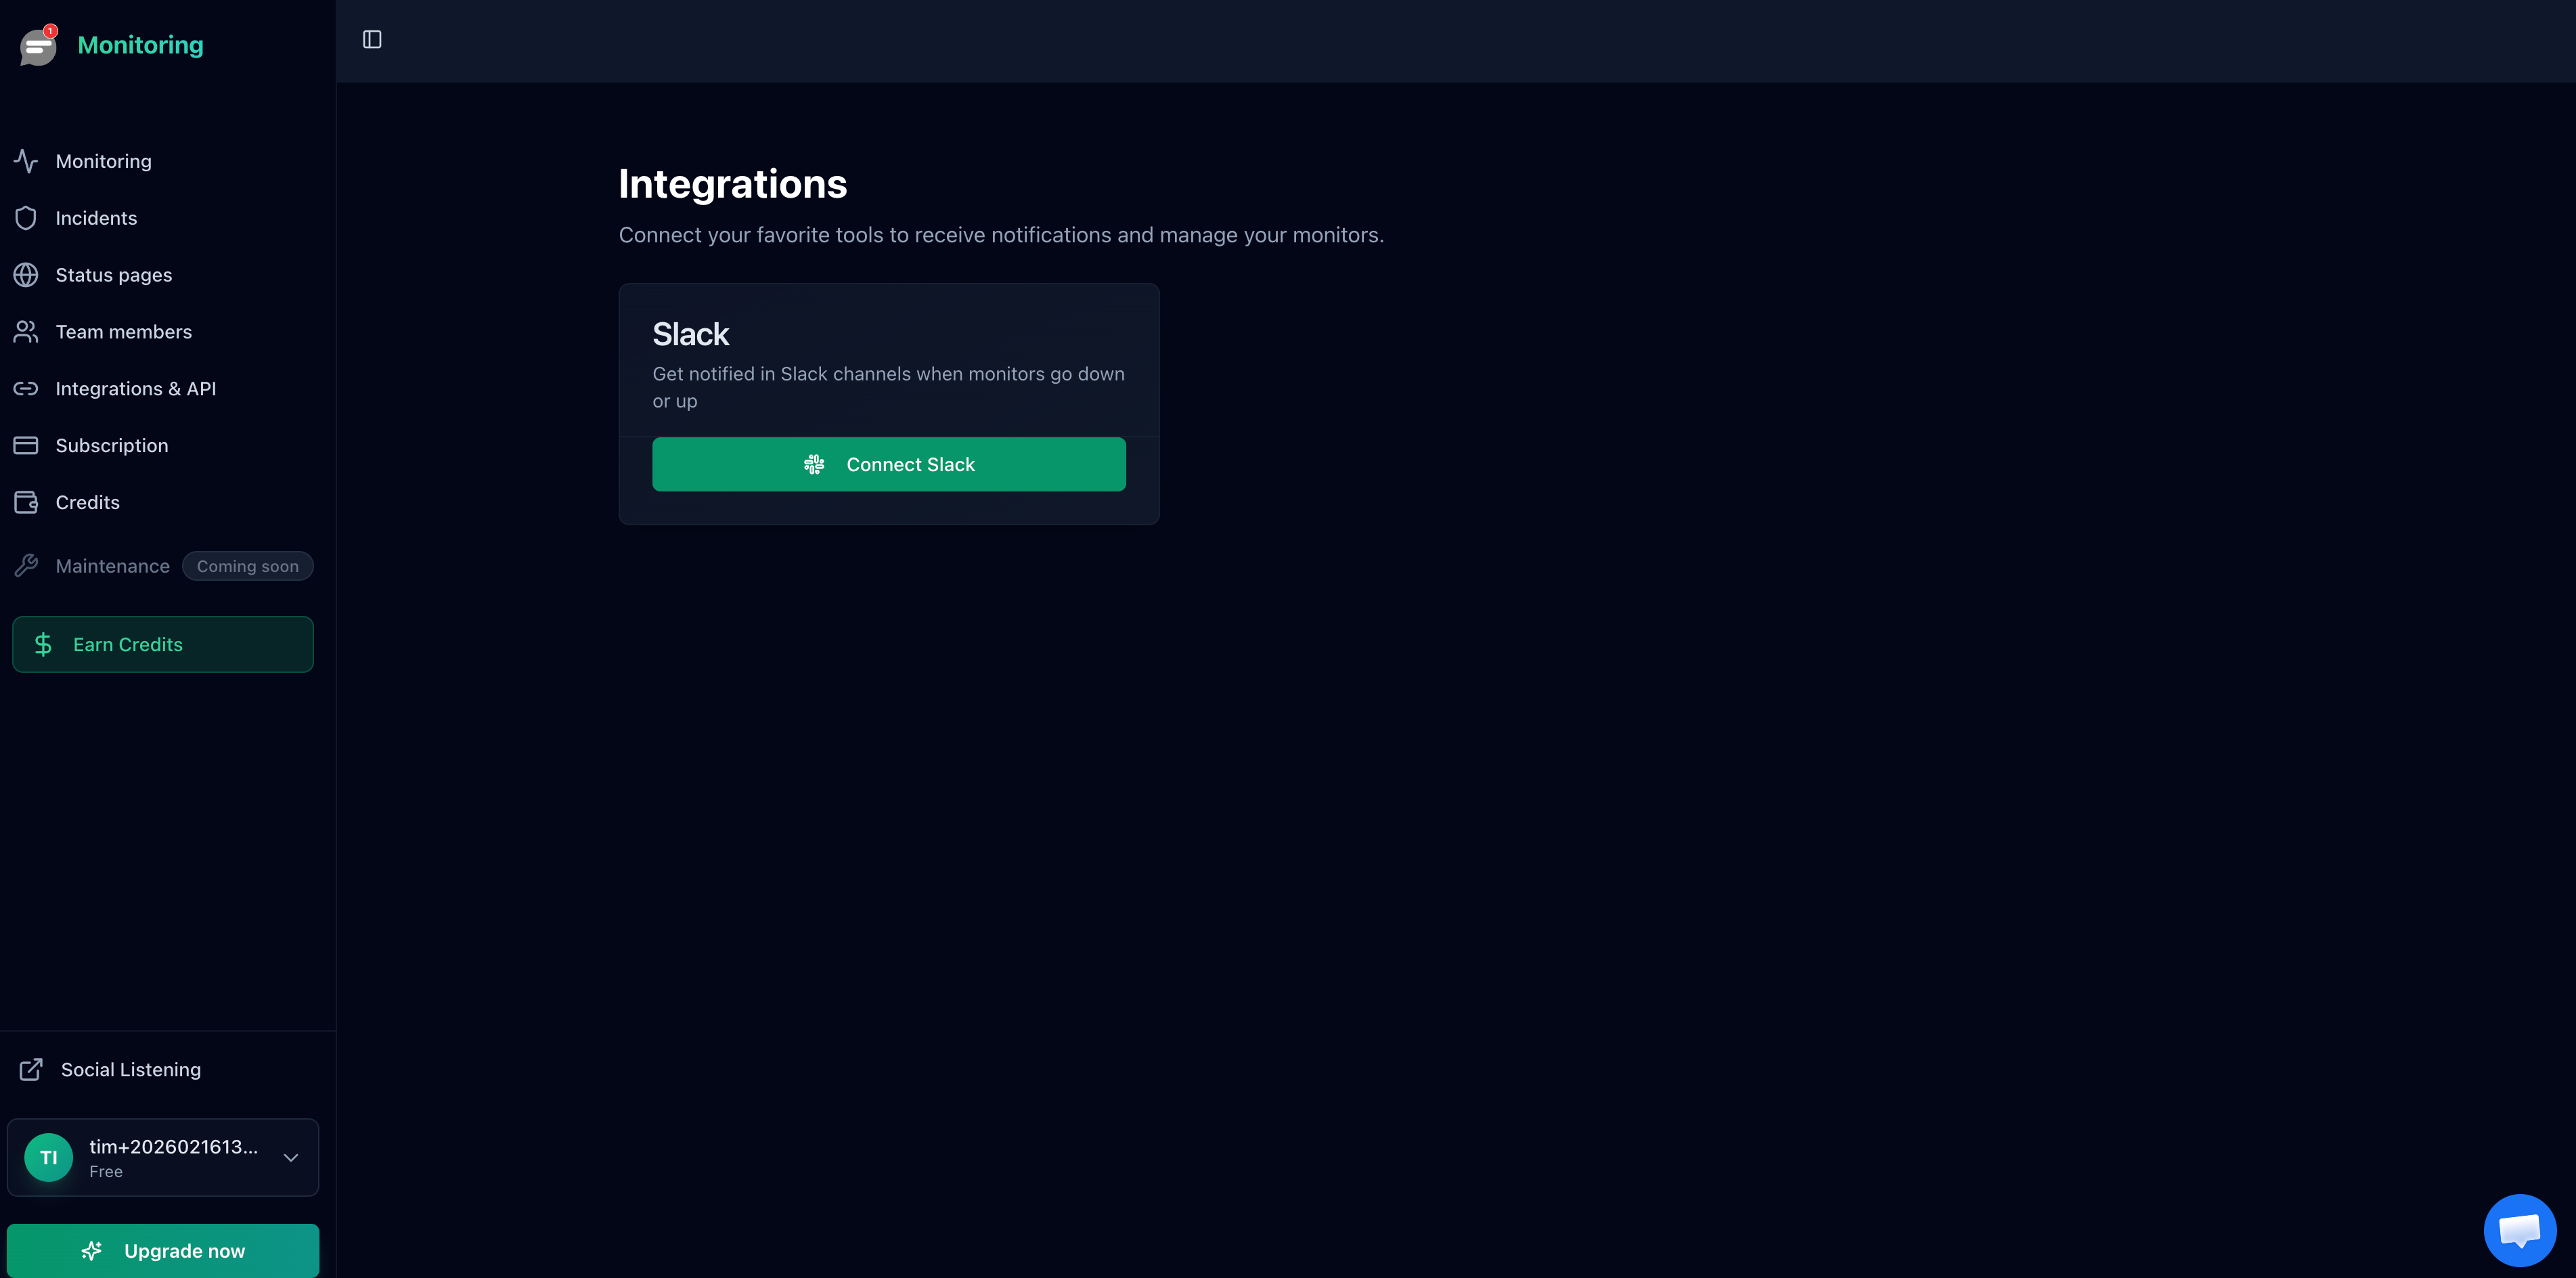The image size is (2576, 1278).
Task: Select Status pages in sidebar
Action: pyautogui.click(x=113, y=275)
